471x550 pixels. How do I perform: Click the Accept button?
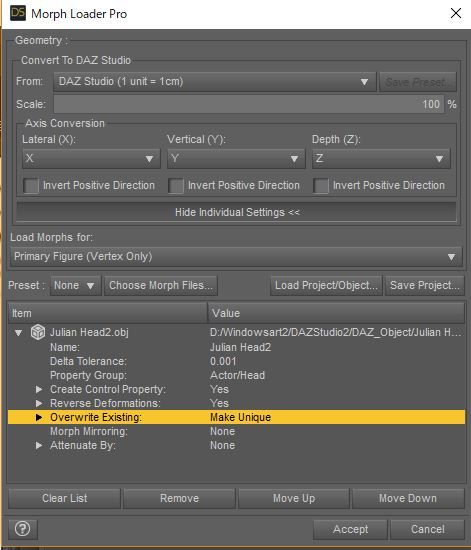tap(350, 529)
